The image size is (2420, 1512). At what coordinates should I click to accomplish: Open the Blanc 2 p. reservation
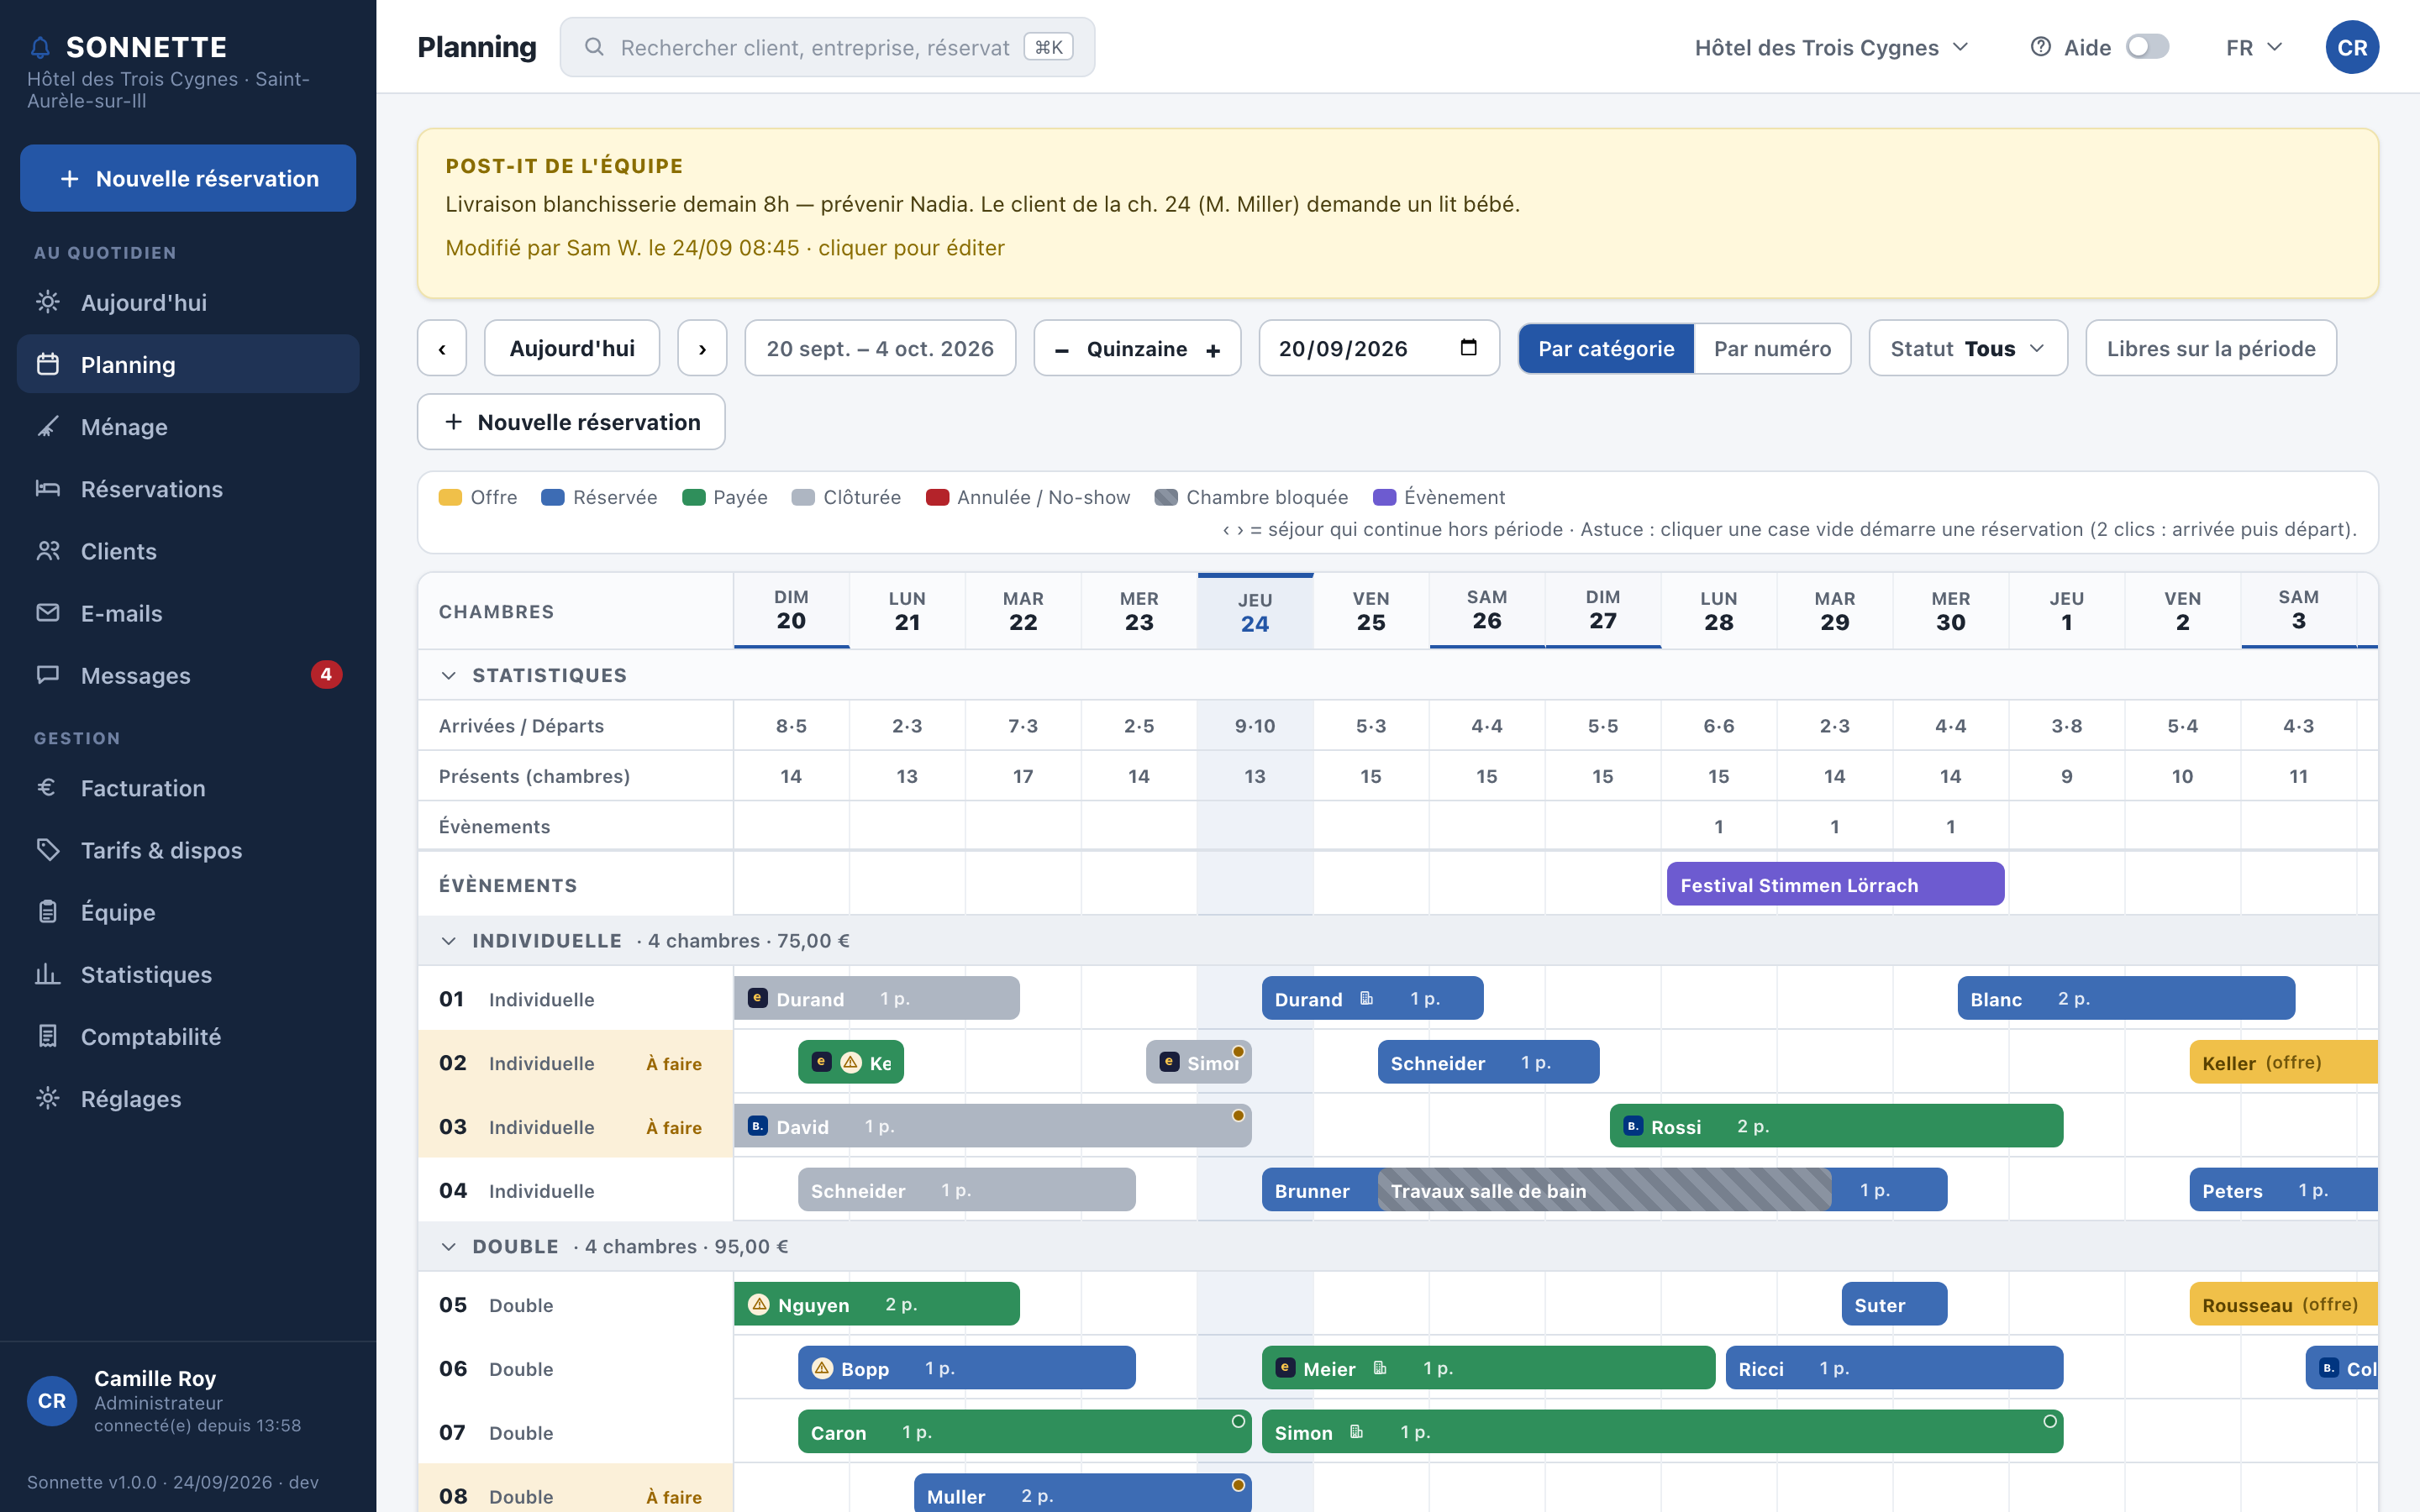point(2126,998)
